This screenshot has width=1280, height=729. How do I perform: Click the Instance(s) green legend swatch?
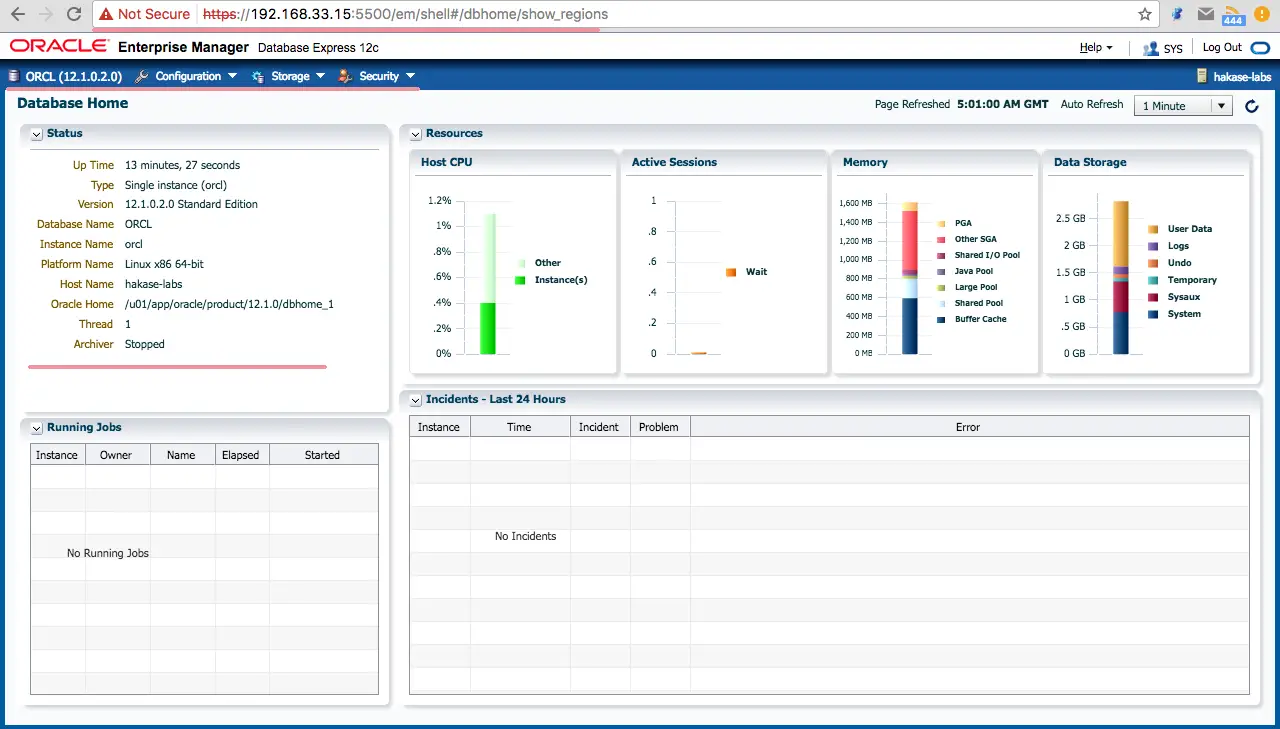520,280
